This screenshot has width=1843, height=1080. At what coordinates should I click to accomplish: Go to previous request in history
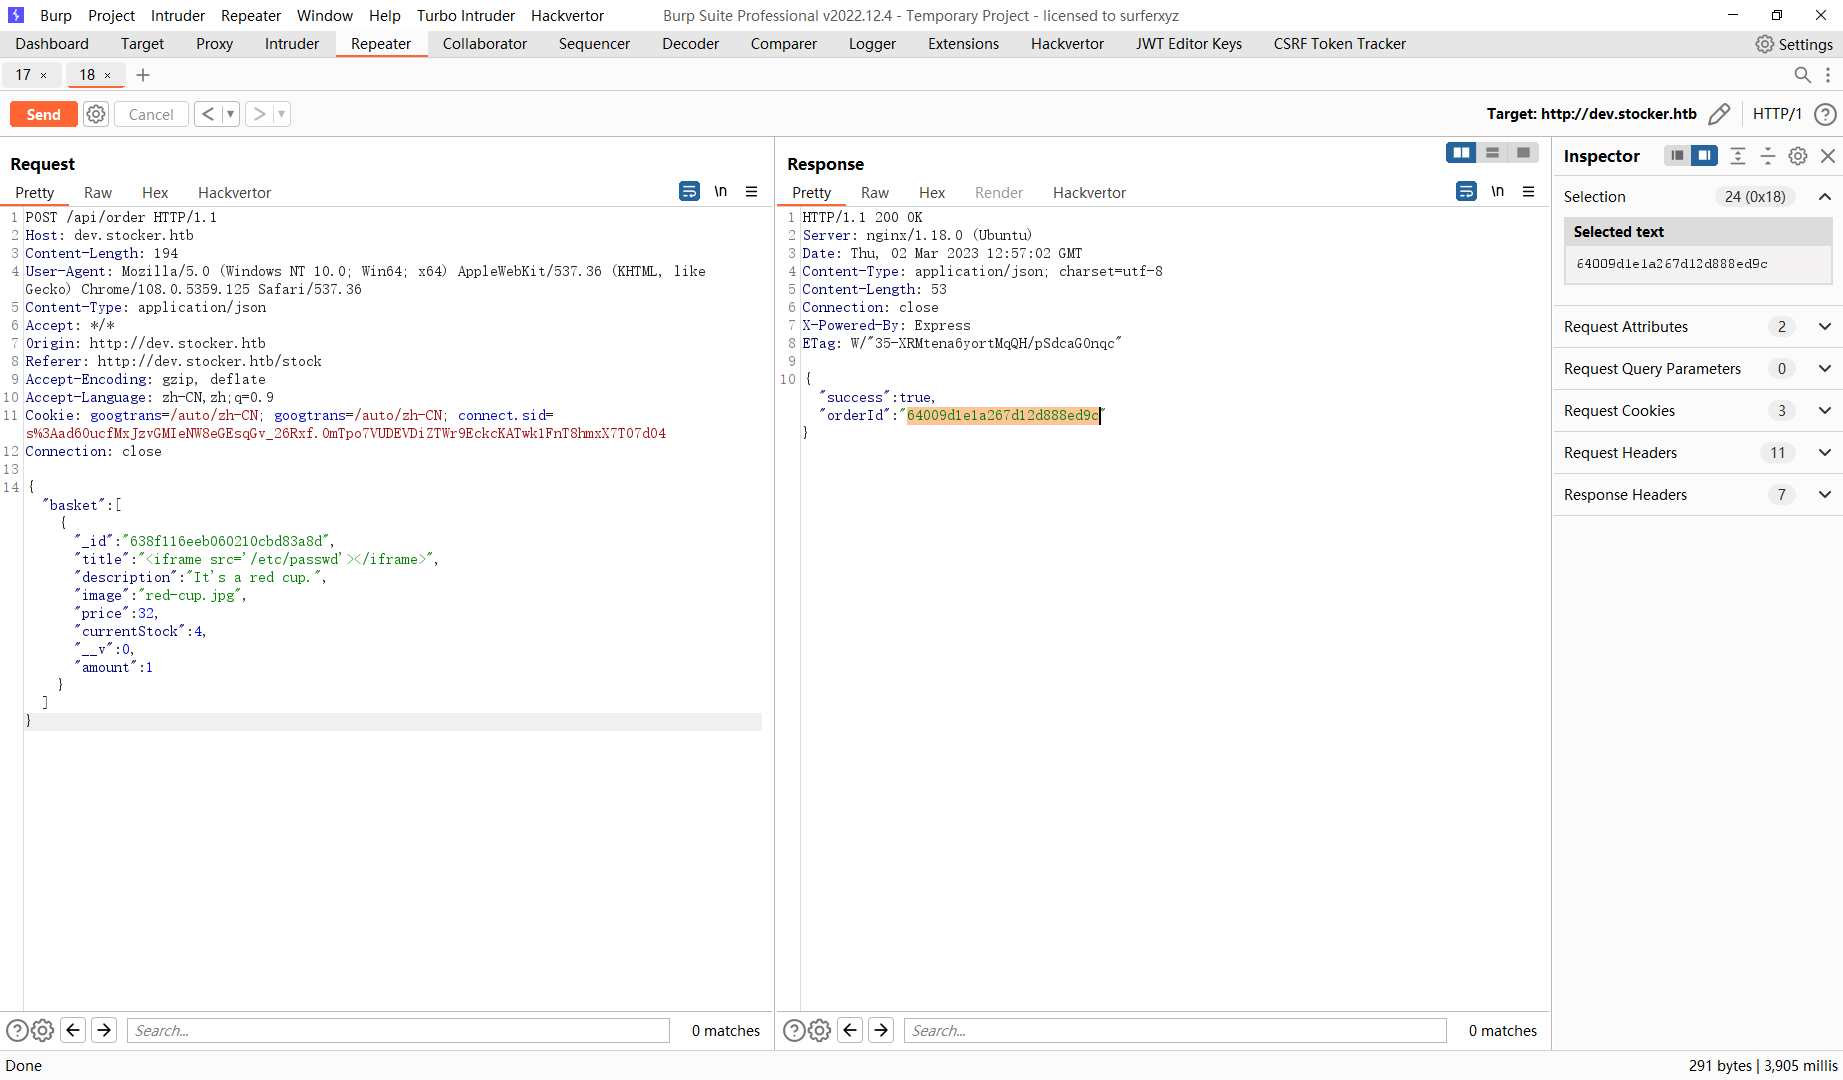click(x=208, y=114)
